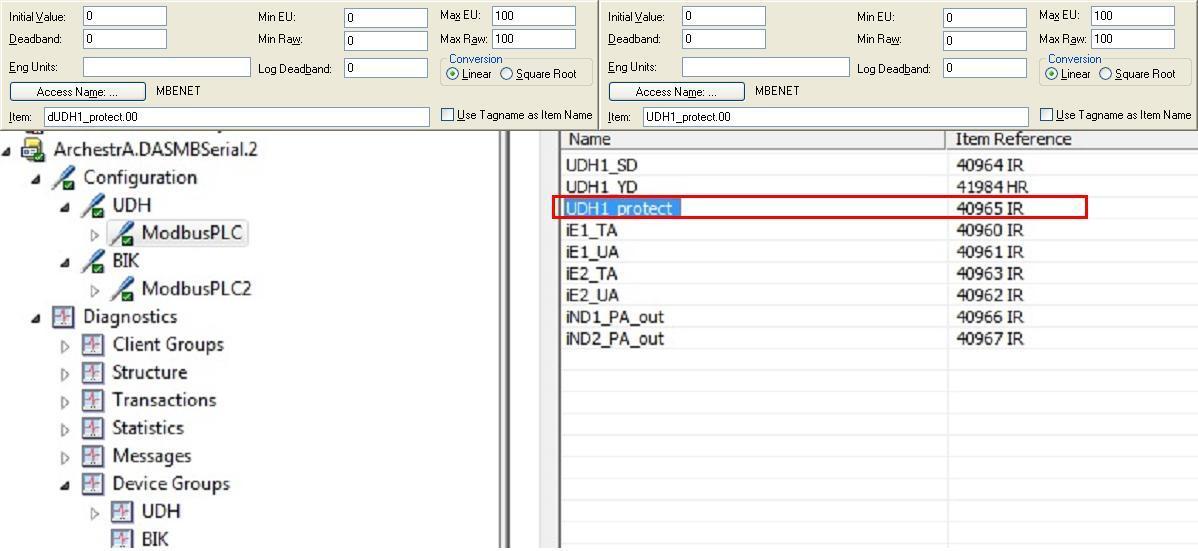Click the Client Groups diagnostics icon
The width and height of the screenshot is (1198, 551).
[x=93, y=345]
